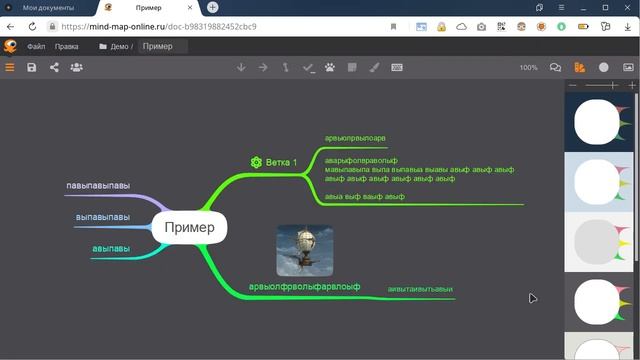Open the browser downloads icon
Image resolution: width=640 pixels, height=360 pixels.
tap(628, 27)
